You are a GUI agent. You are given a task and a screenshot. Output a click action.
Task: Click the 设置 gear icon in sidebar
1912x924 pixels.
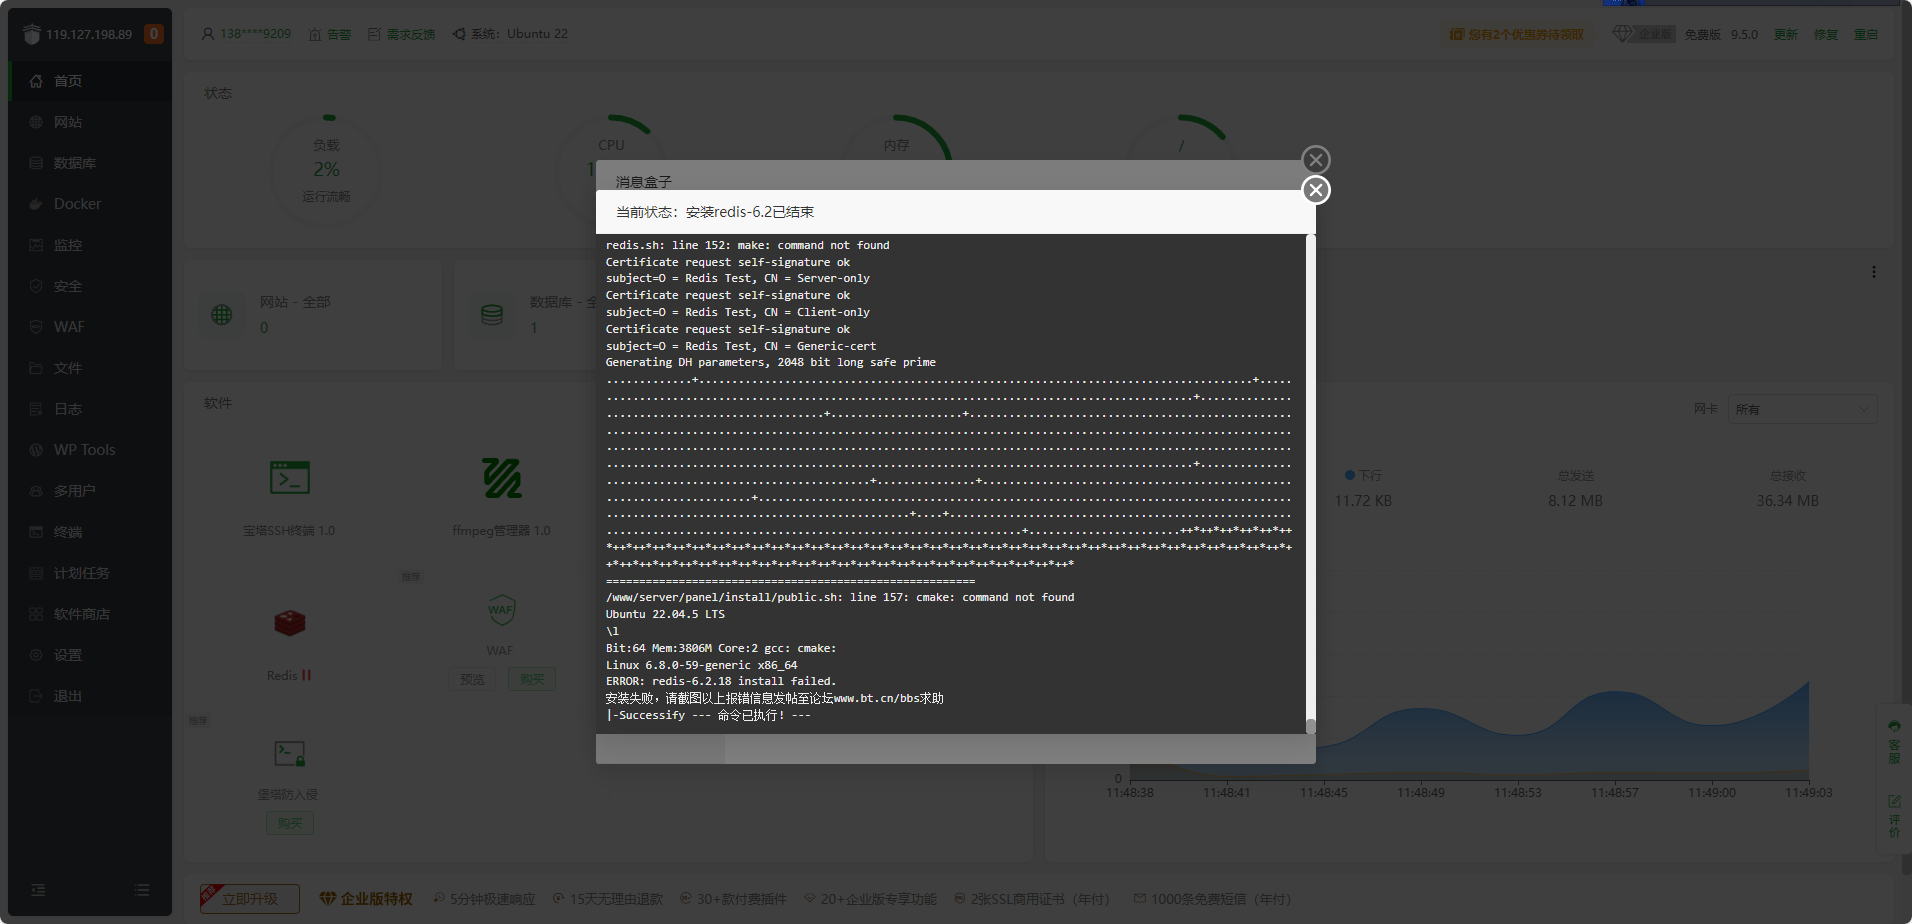pyautogui.click(x=36, y=655)
